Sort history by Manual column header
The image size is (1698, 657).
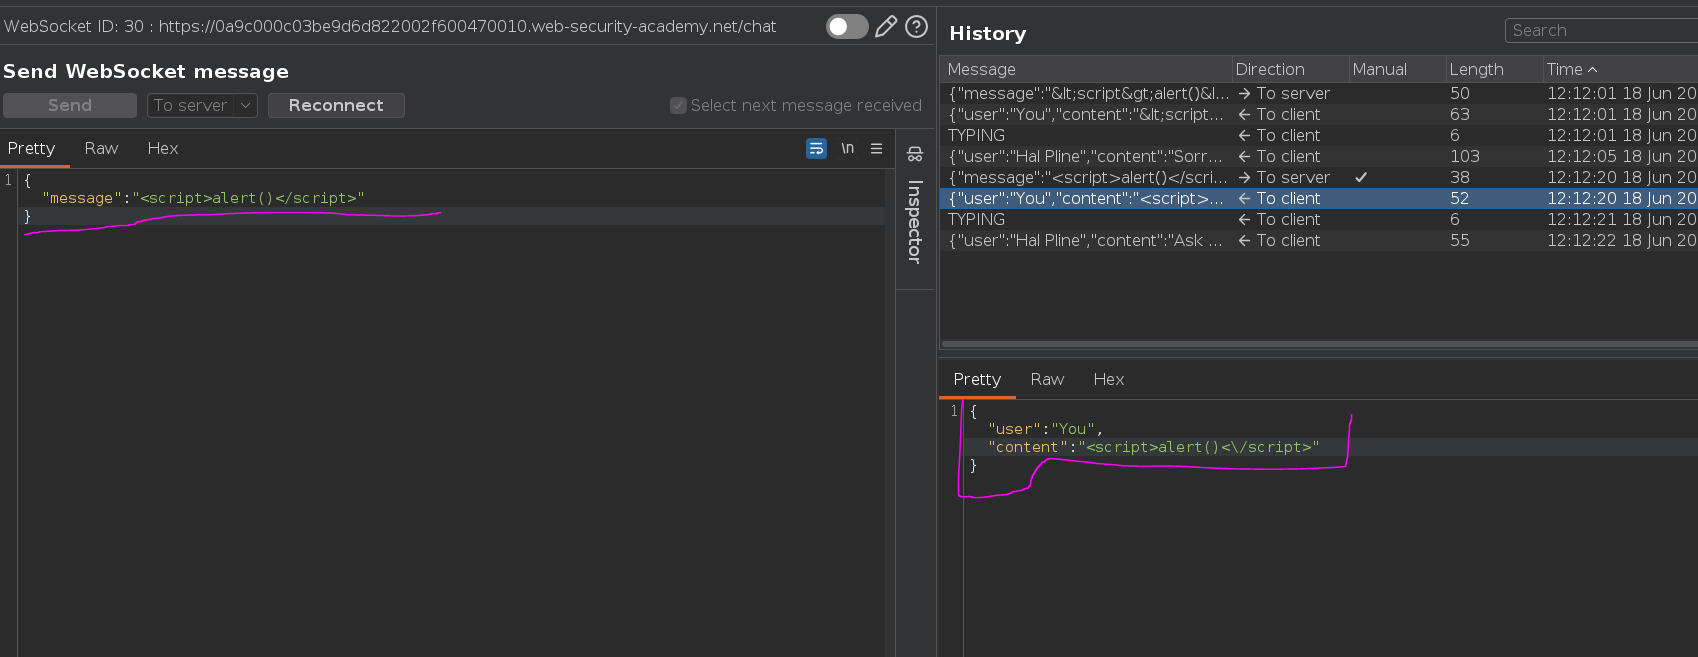(x=1396, y=69)
